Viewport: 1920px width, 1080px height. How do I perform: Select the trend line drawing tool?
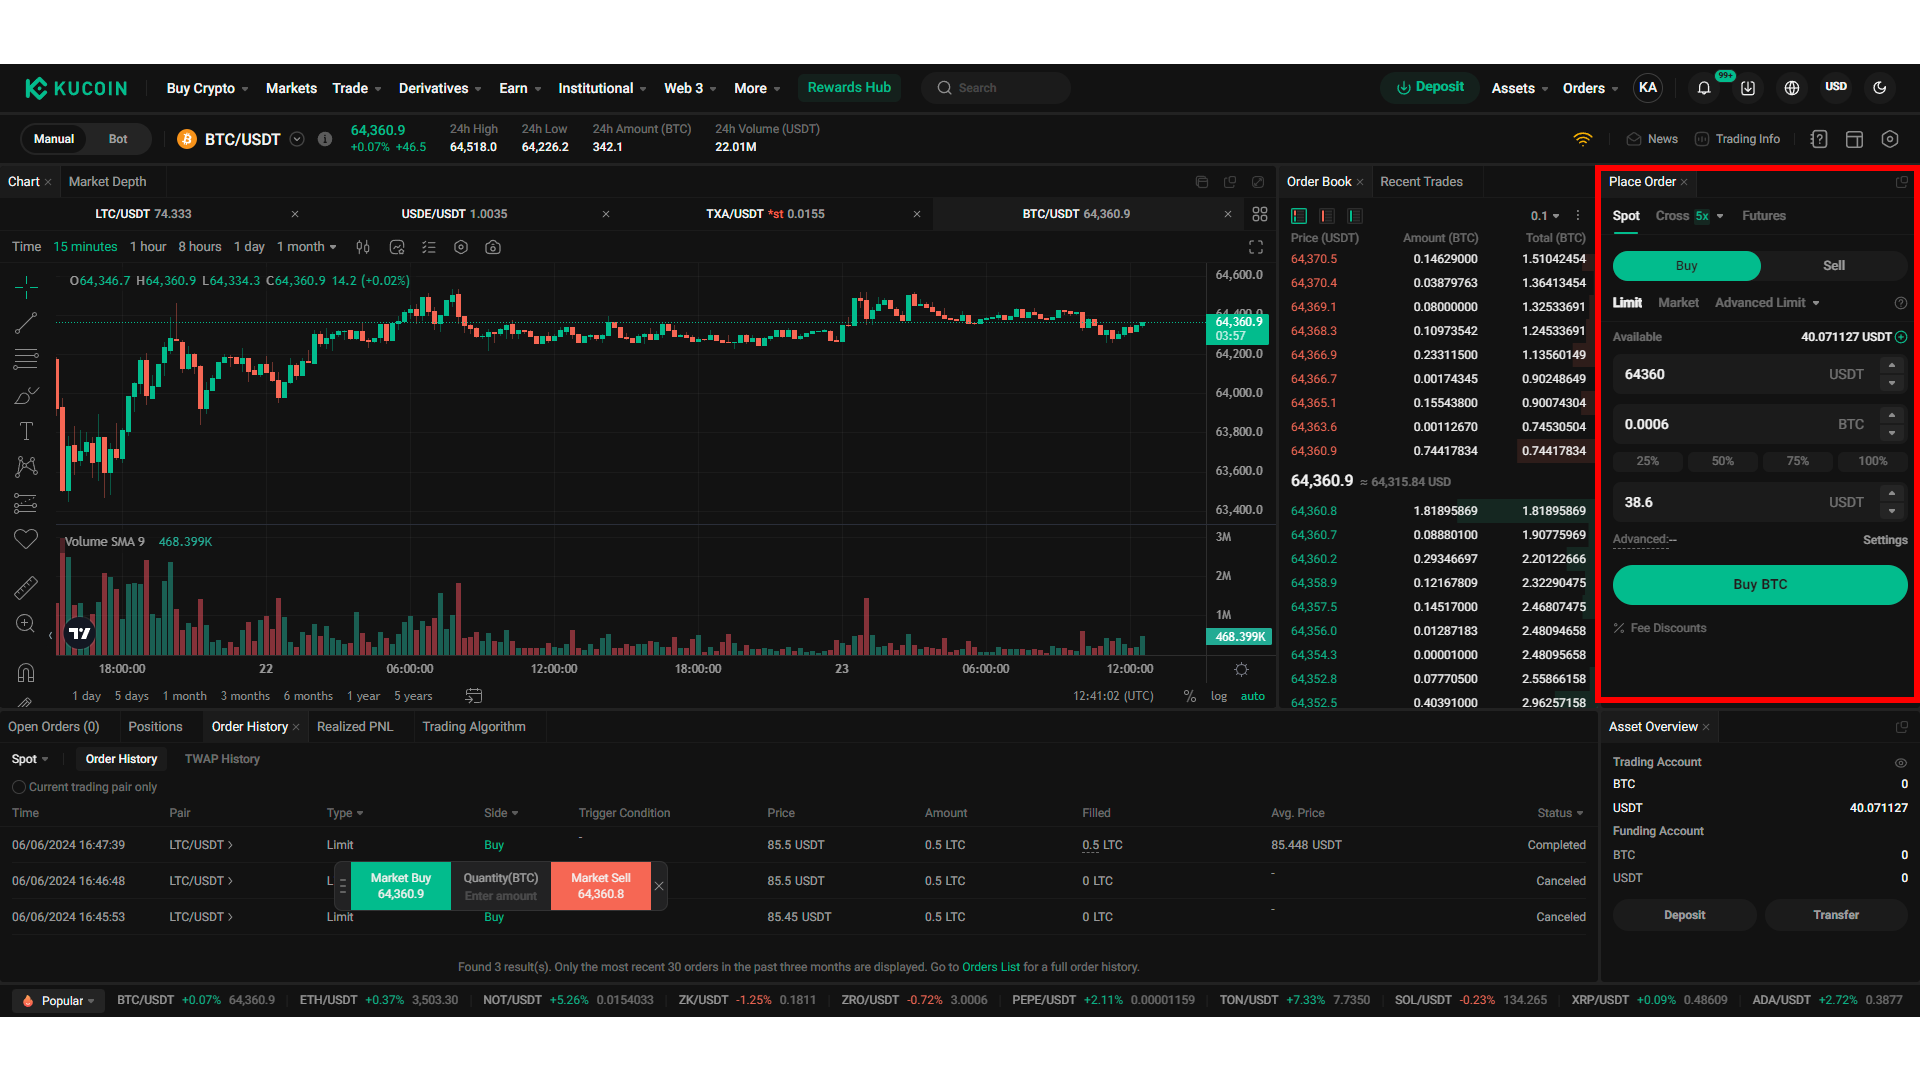(26, 323)
